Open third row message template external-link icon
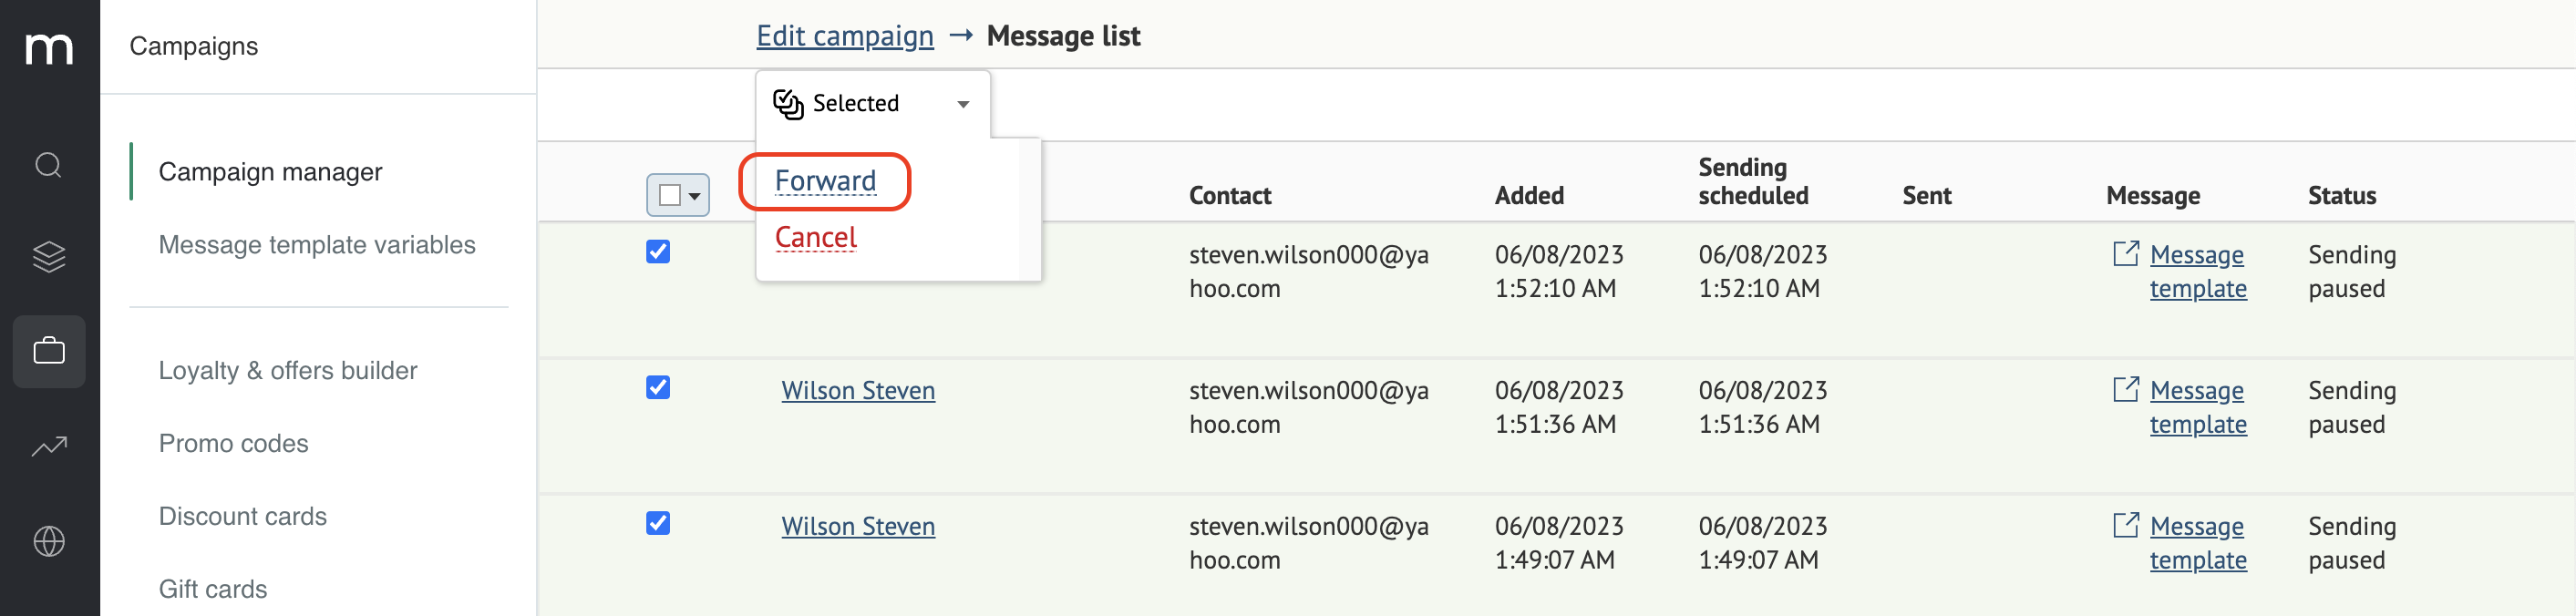 click(2126, 525)
